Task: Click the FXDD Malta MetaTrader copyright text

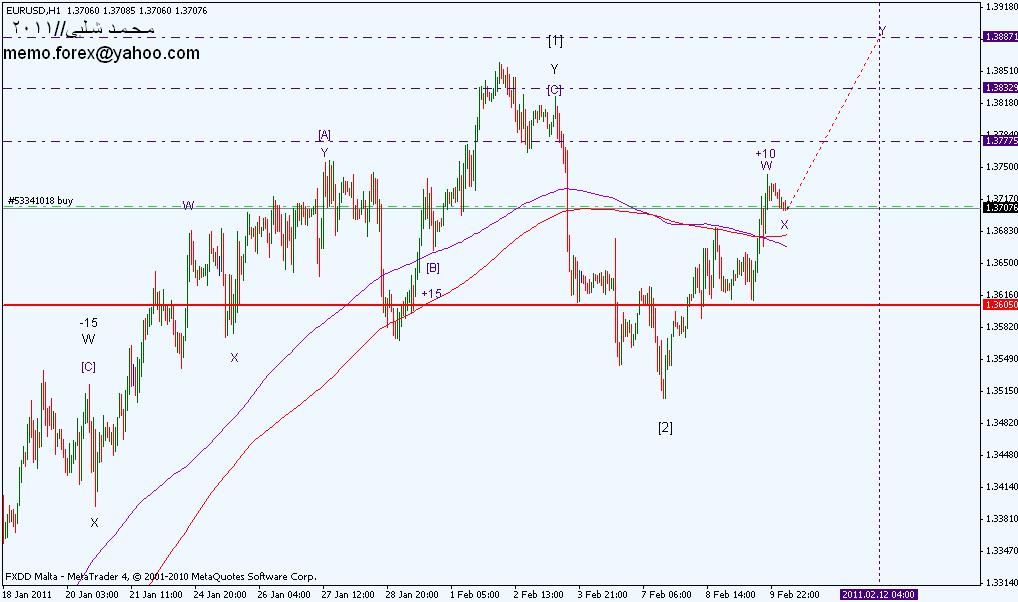Action: (x=160, y=577)
